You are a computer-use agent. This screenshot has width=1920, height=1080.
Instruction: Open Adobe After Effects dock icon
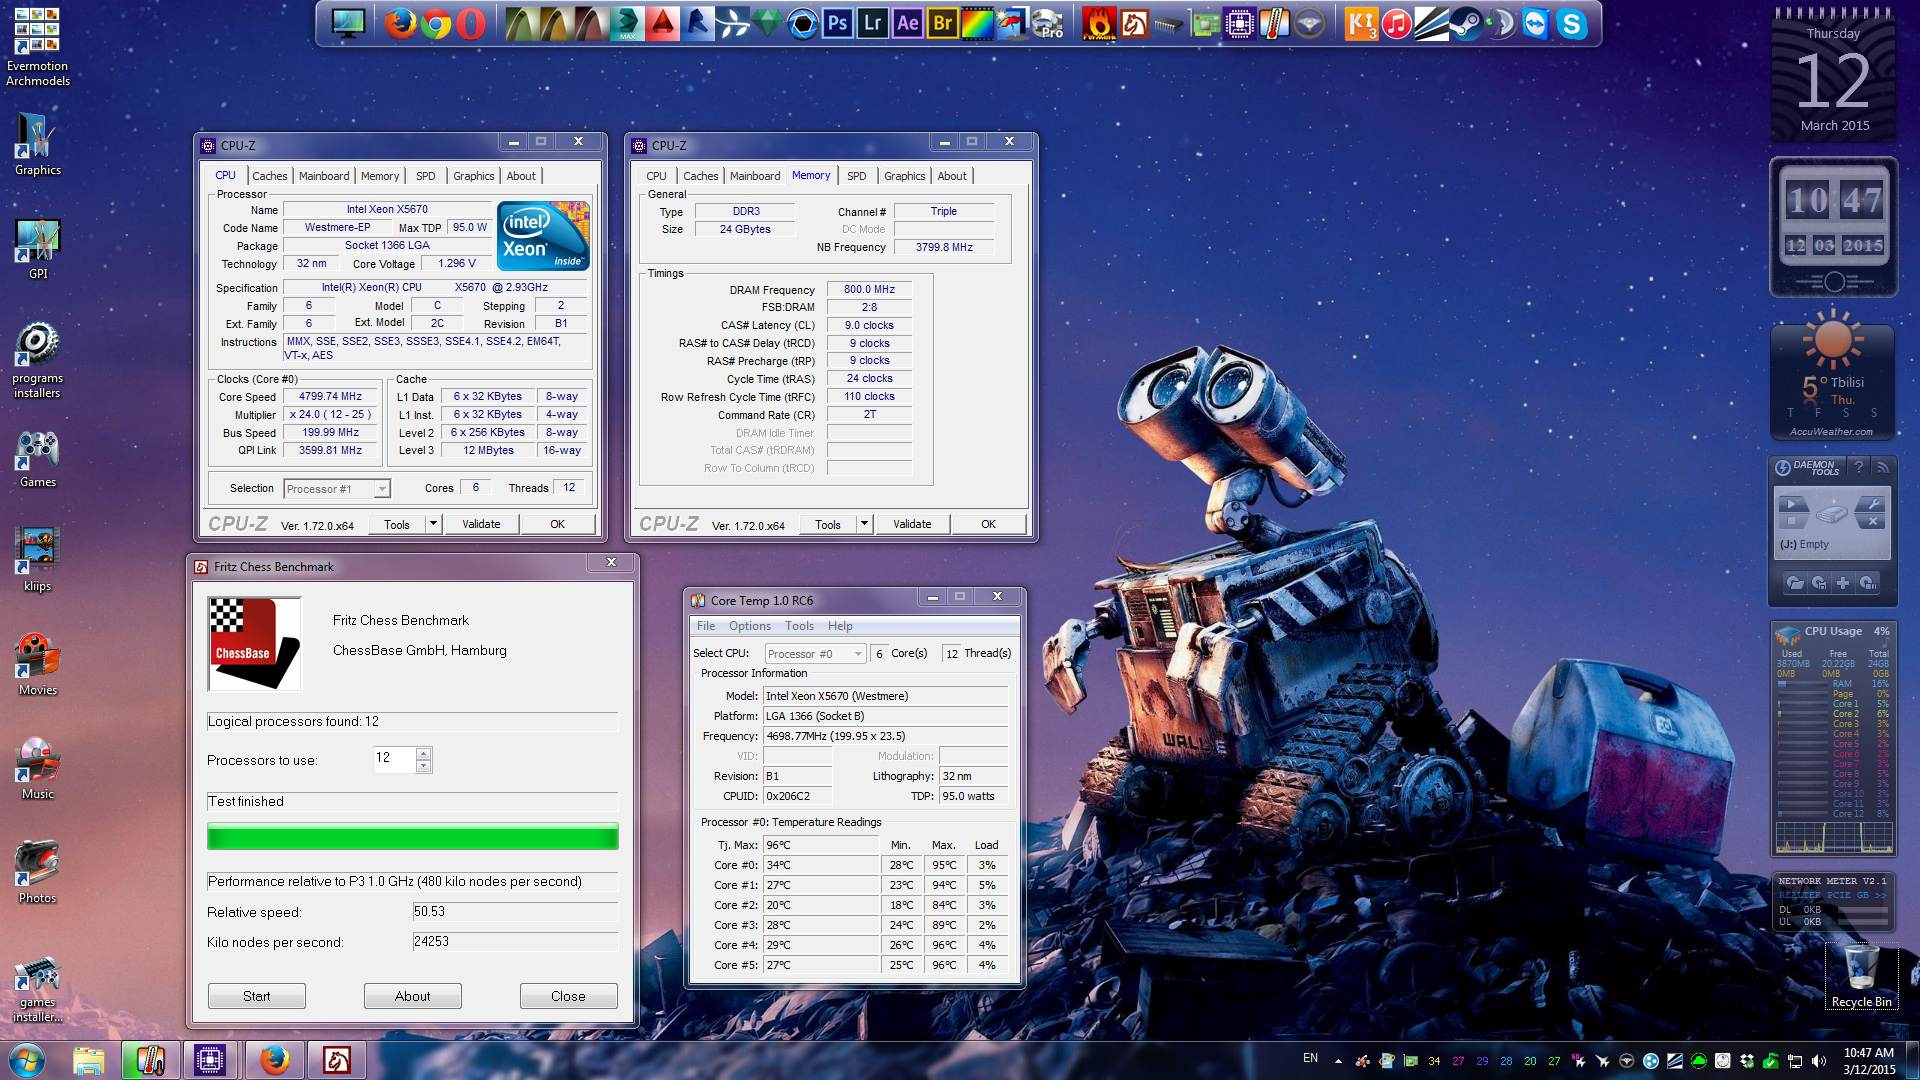tap(907, 24)
